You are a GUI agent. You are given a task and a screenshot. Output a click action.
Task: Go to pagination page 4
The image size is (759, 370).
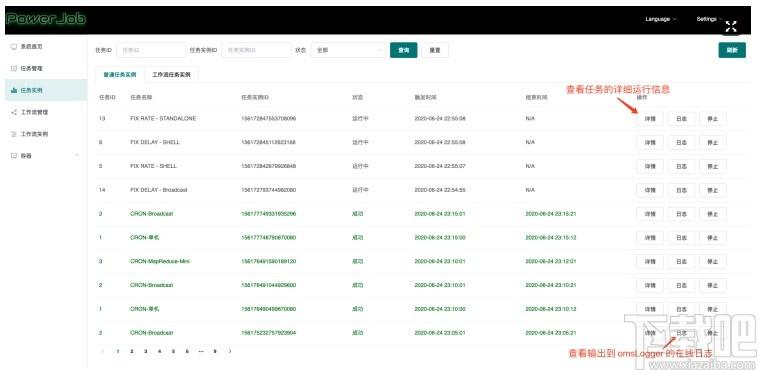(159, 351)
